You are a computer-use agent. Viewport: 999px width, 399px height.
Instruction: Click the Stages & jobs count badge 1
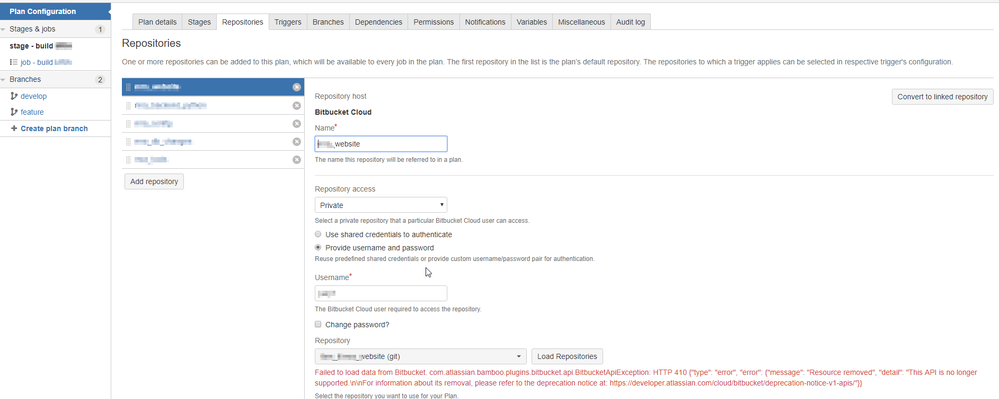(100, 29)
